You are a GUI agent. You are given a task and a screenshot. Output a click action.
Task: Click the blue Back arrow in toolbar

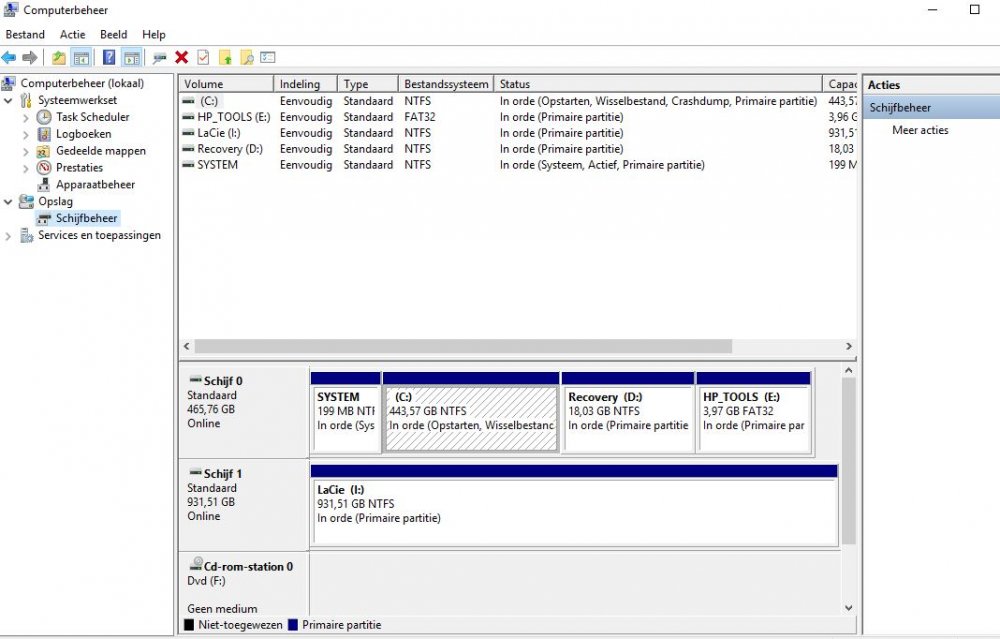9,58
